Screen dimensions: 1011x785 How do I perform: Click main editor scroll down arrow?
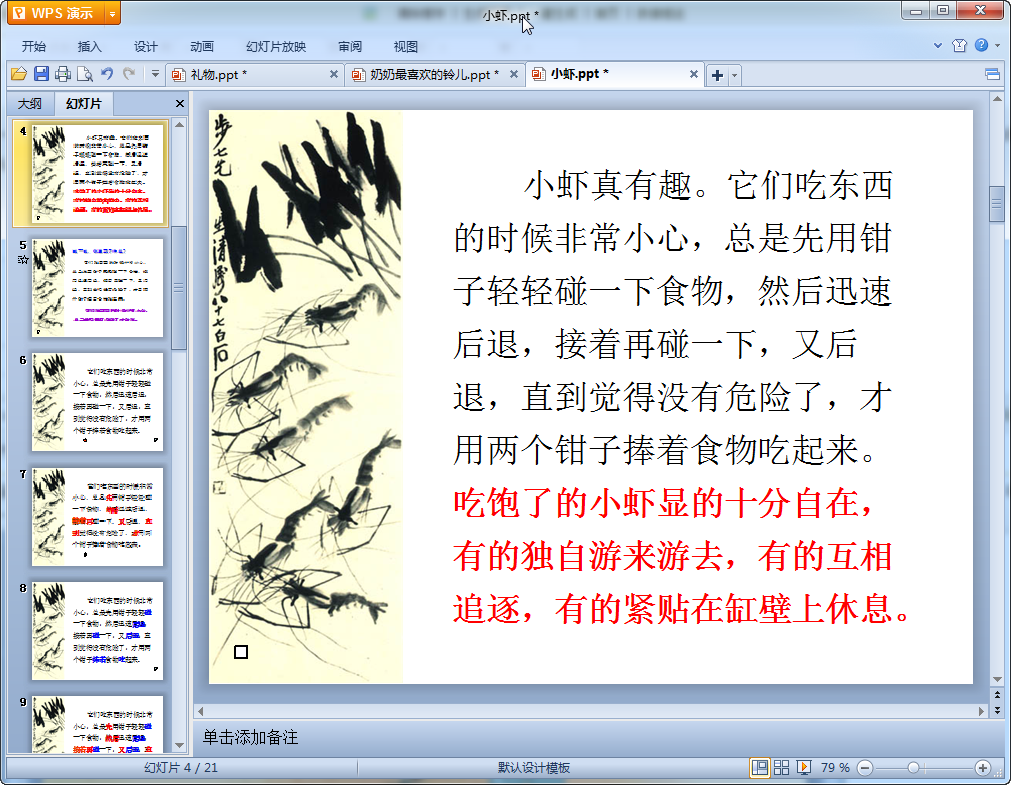(997, 679)
